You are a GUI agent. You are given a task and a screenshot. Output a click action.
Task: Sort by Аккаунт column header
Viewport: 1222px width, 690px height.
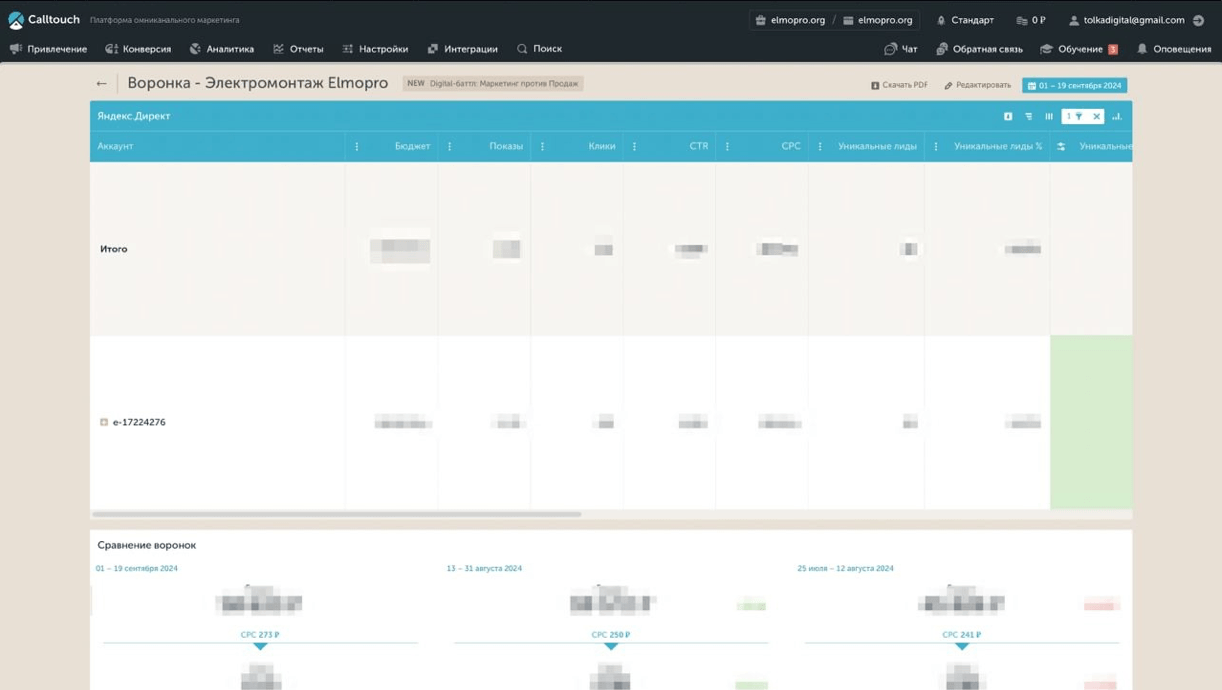tap(115, 147)
